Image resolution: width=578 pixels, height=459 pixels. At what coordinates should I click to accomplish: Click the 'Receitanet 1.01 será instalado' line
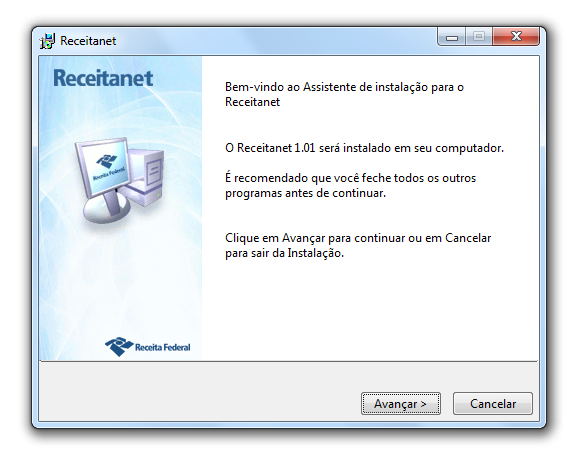(364, 148)
